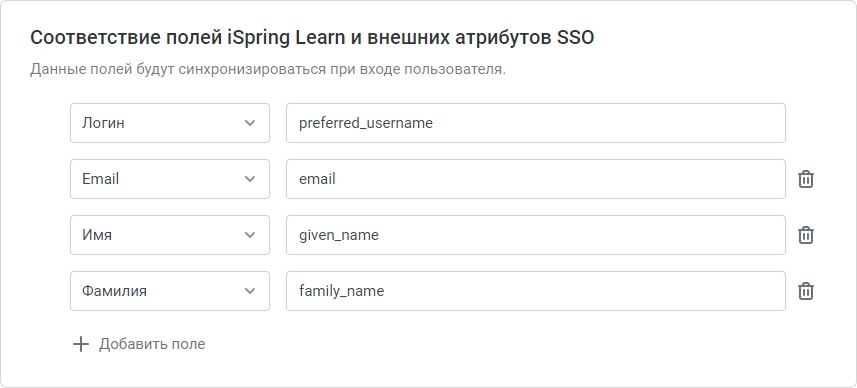The image size is (857, 388).
Task: Remove the given_name mapping via trash icon
Action: pyautogui.click(x=806, y=235)
